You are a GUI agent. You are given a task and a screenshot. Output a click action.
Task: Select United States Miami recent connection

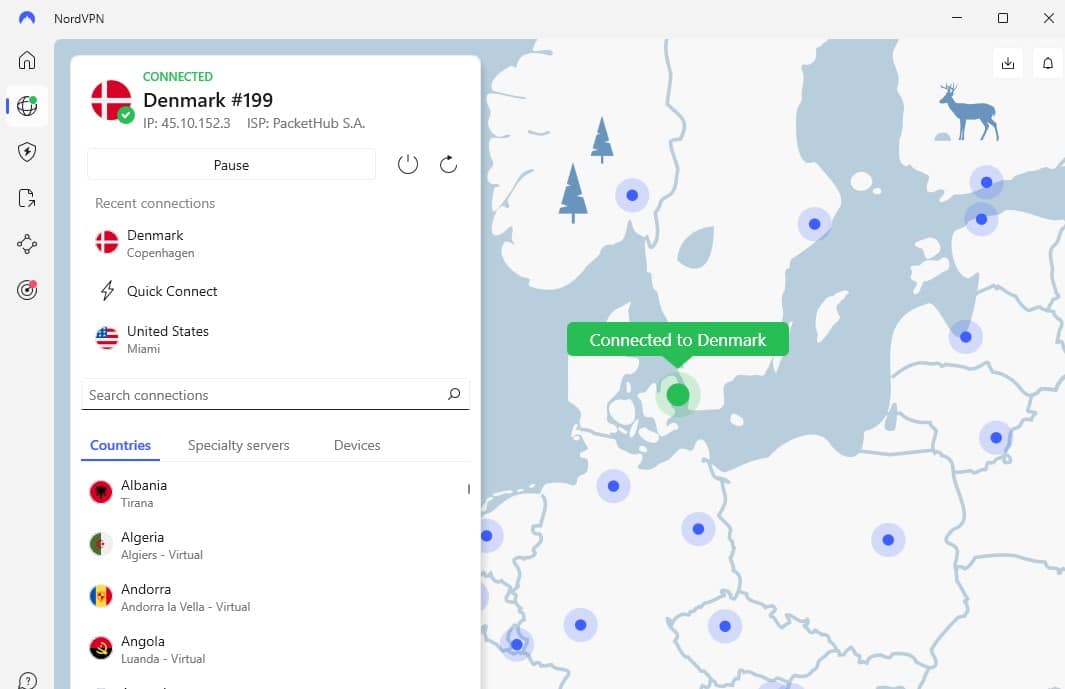[x=275, y=339]
